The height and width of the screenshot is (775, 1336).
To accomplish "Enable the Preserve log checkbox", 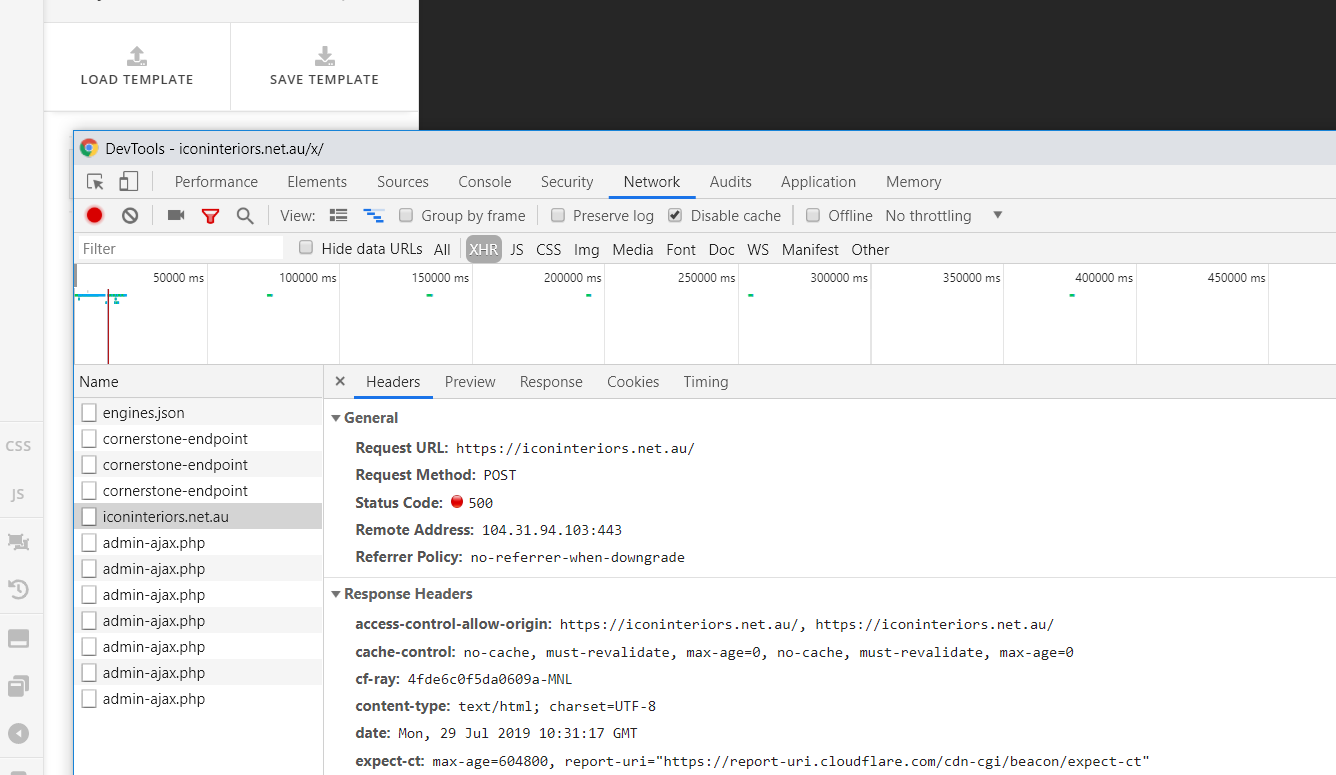I will pyautogui.click(x=558, y=215).
